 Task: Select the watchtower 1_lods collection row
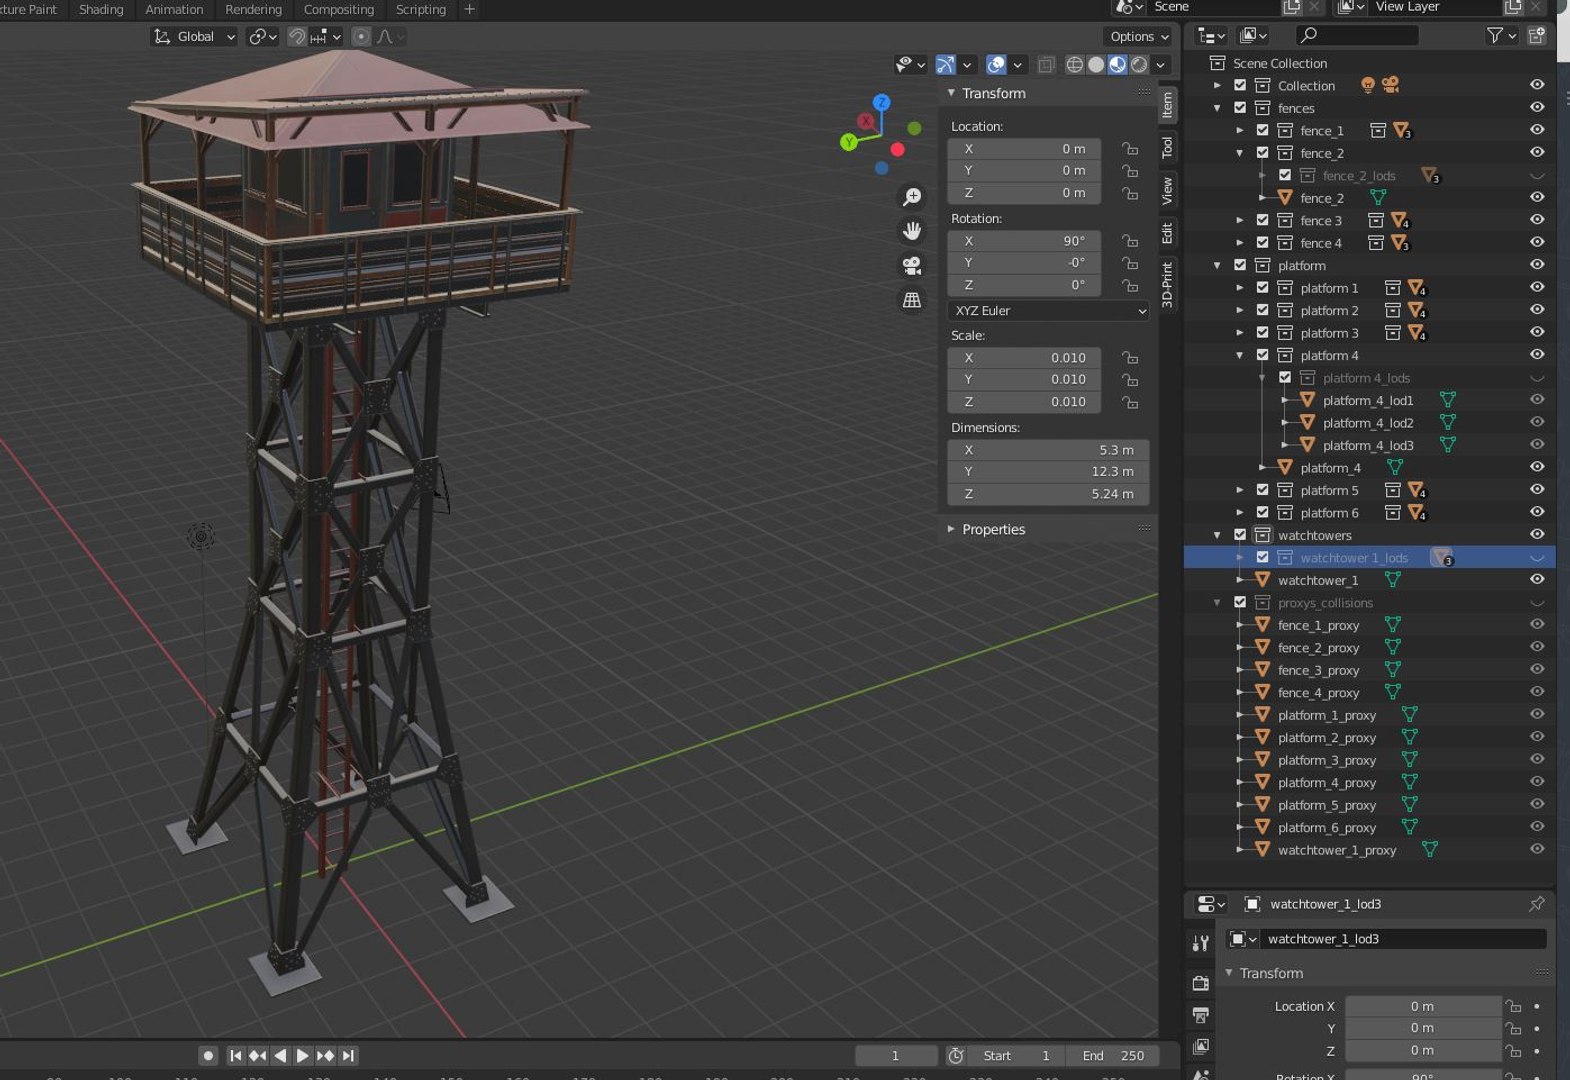[1369, 557]
